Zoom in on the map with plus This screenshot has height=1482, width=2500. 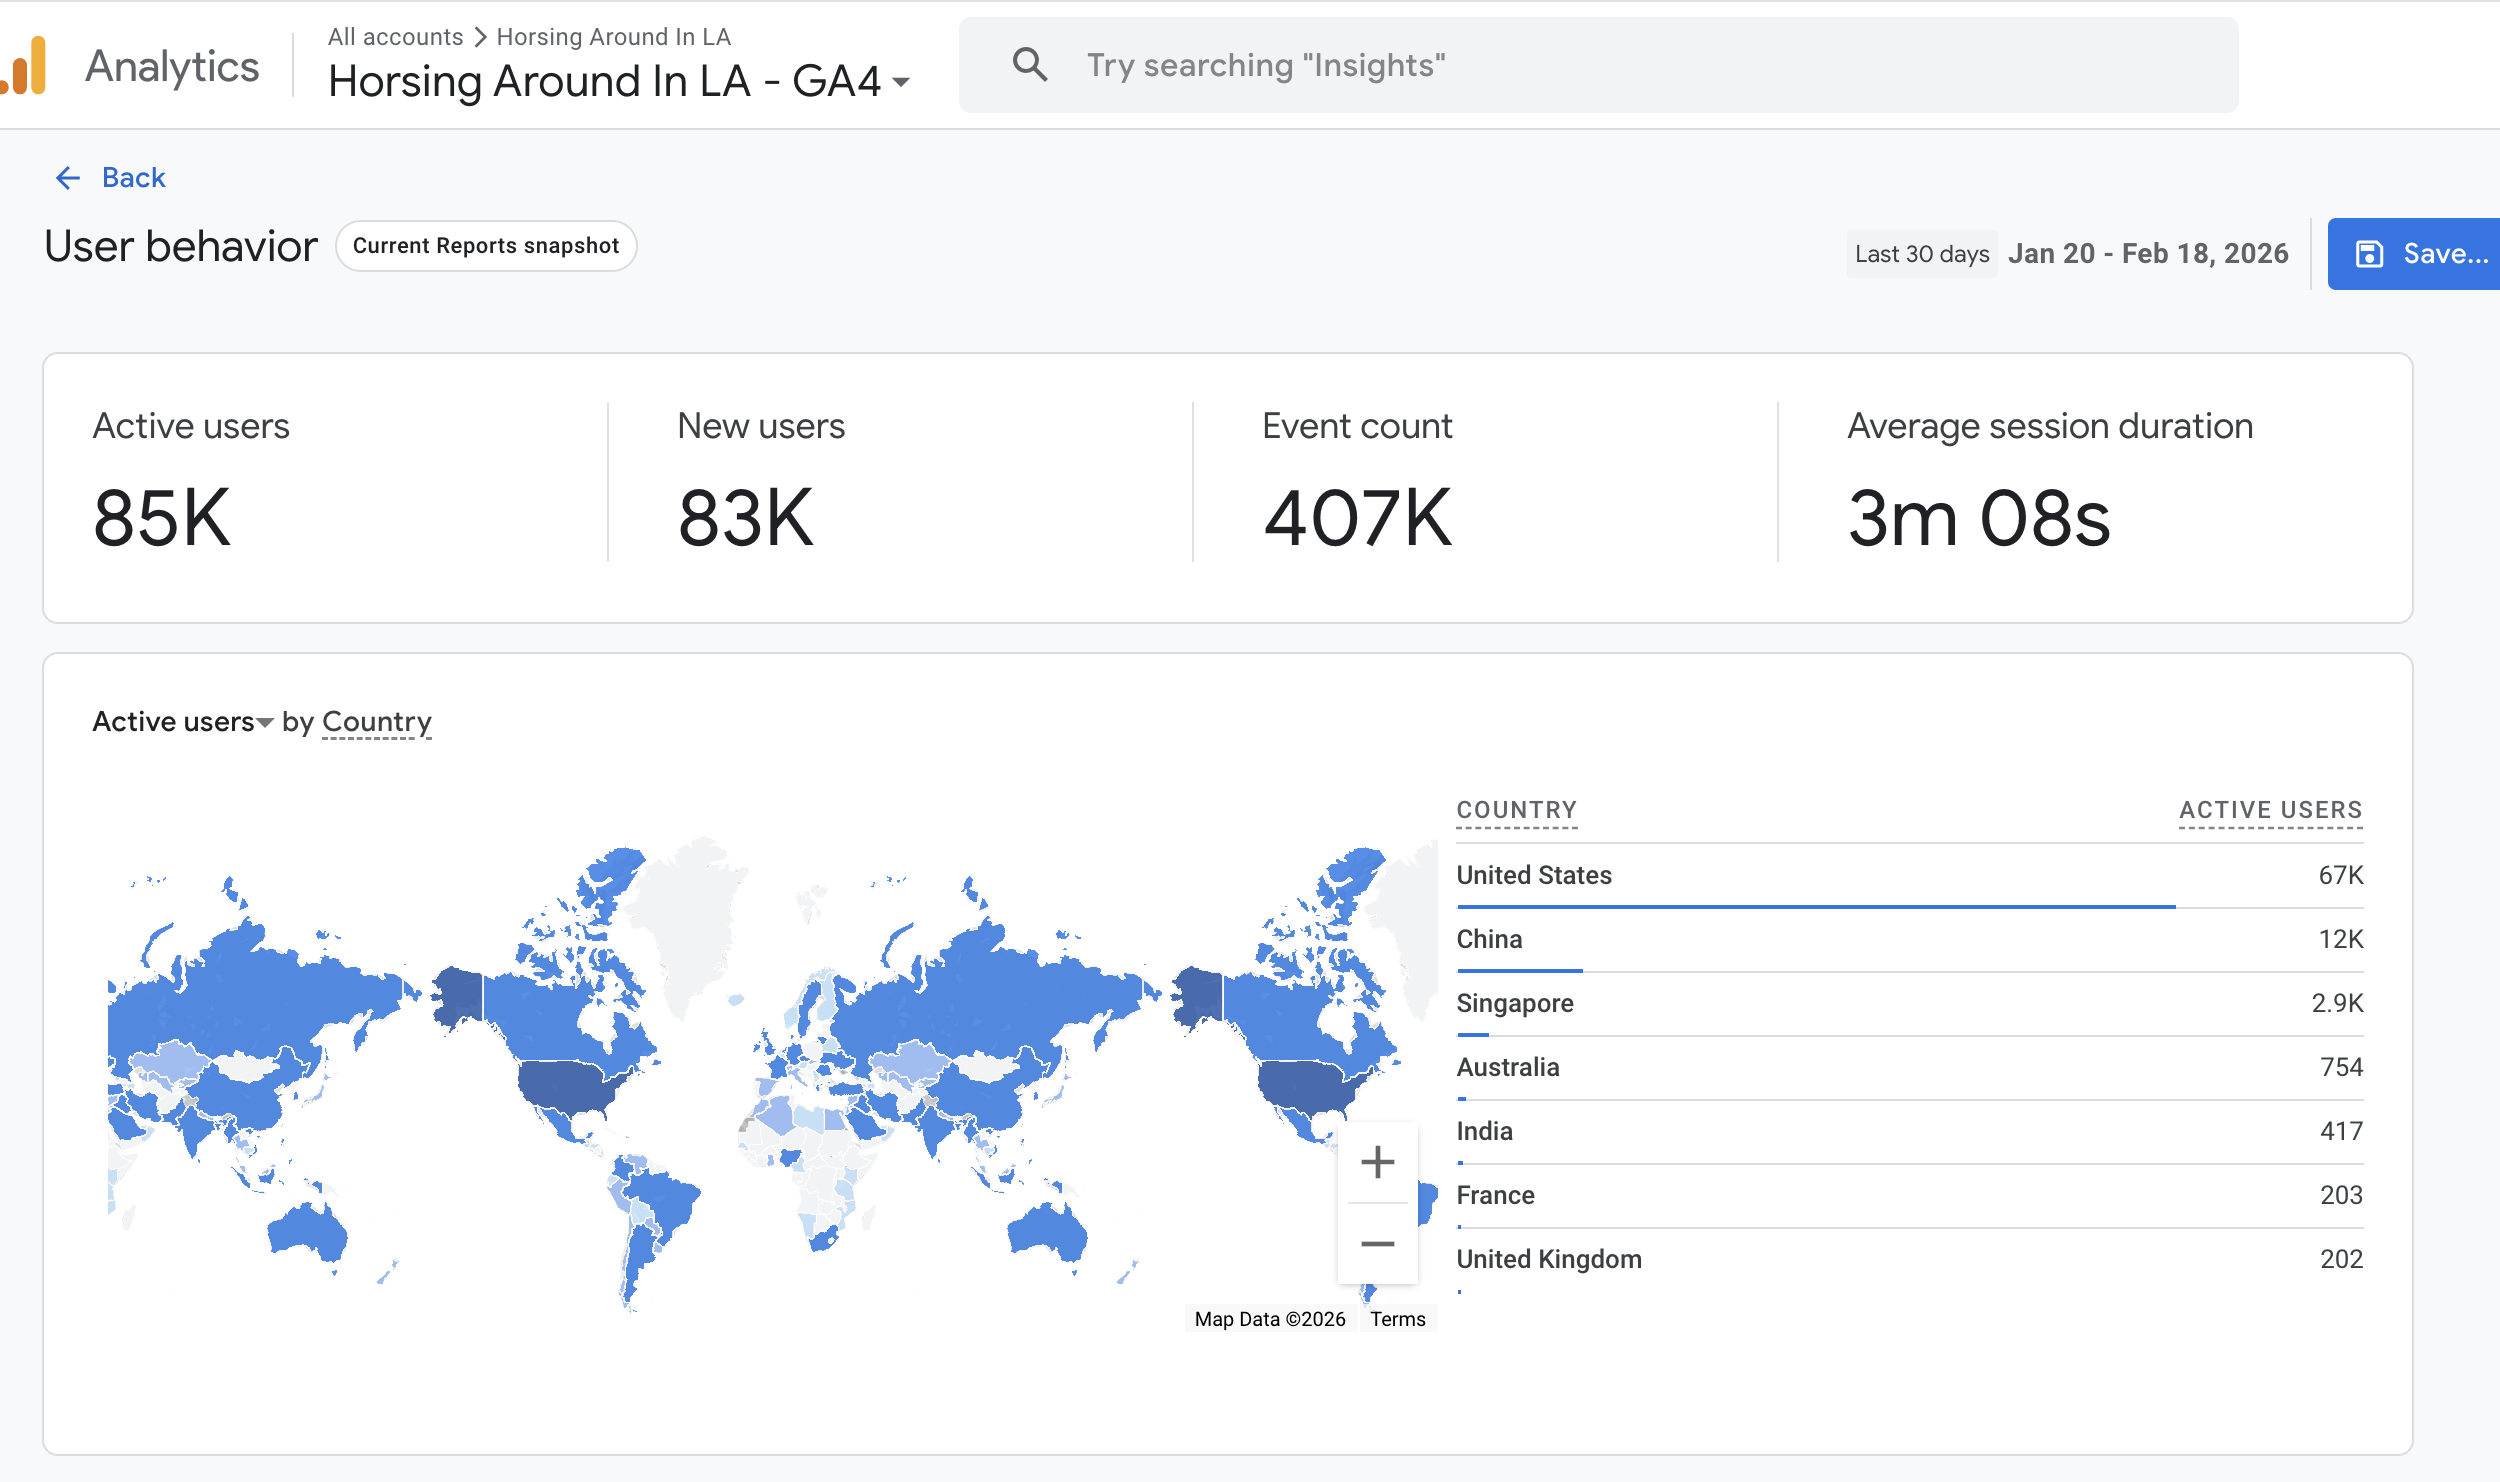pyautogui.click(x=1377, y=1162)
